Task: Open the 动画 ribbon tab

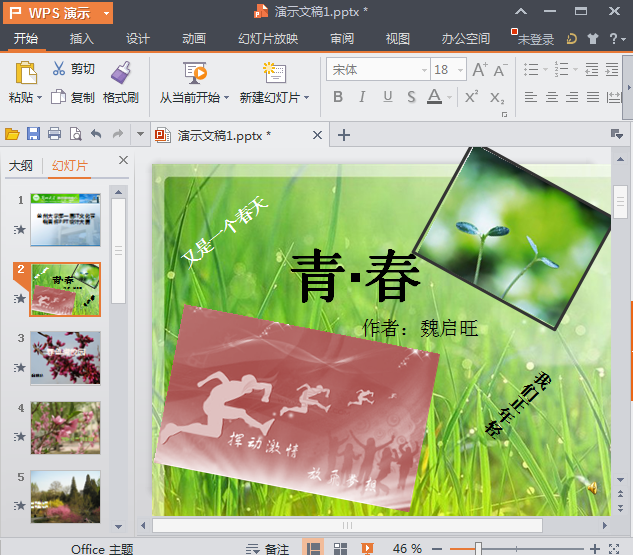Action: [x=194, y=39]
